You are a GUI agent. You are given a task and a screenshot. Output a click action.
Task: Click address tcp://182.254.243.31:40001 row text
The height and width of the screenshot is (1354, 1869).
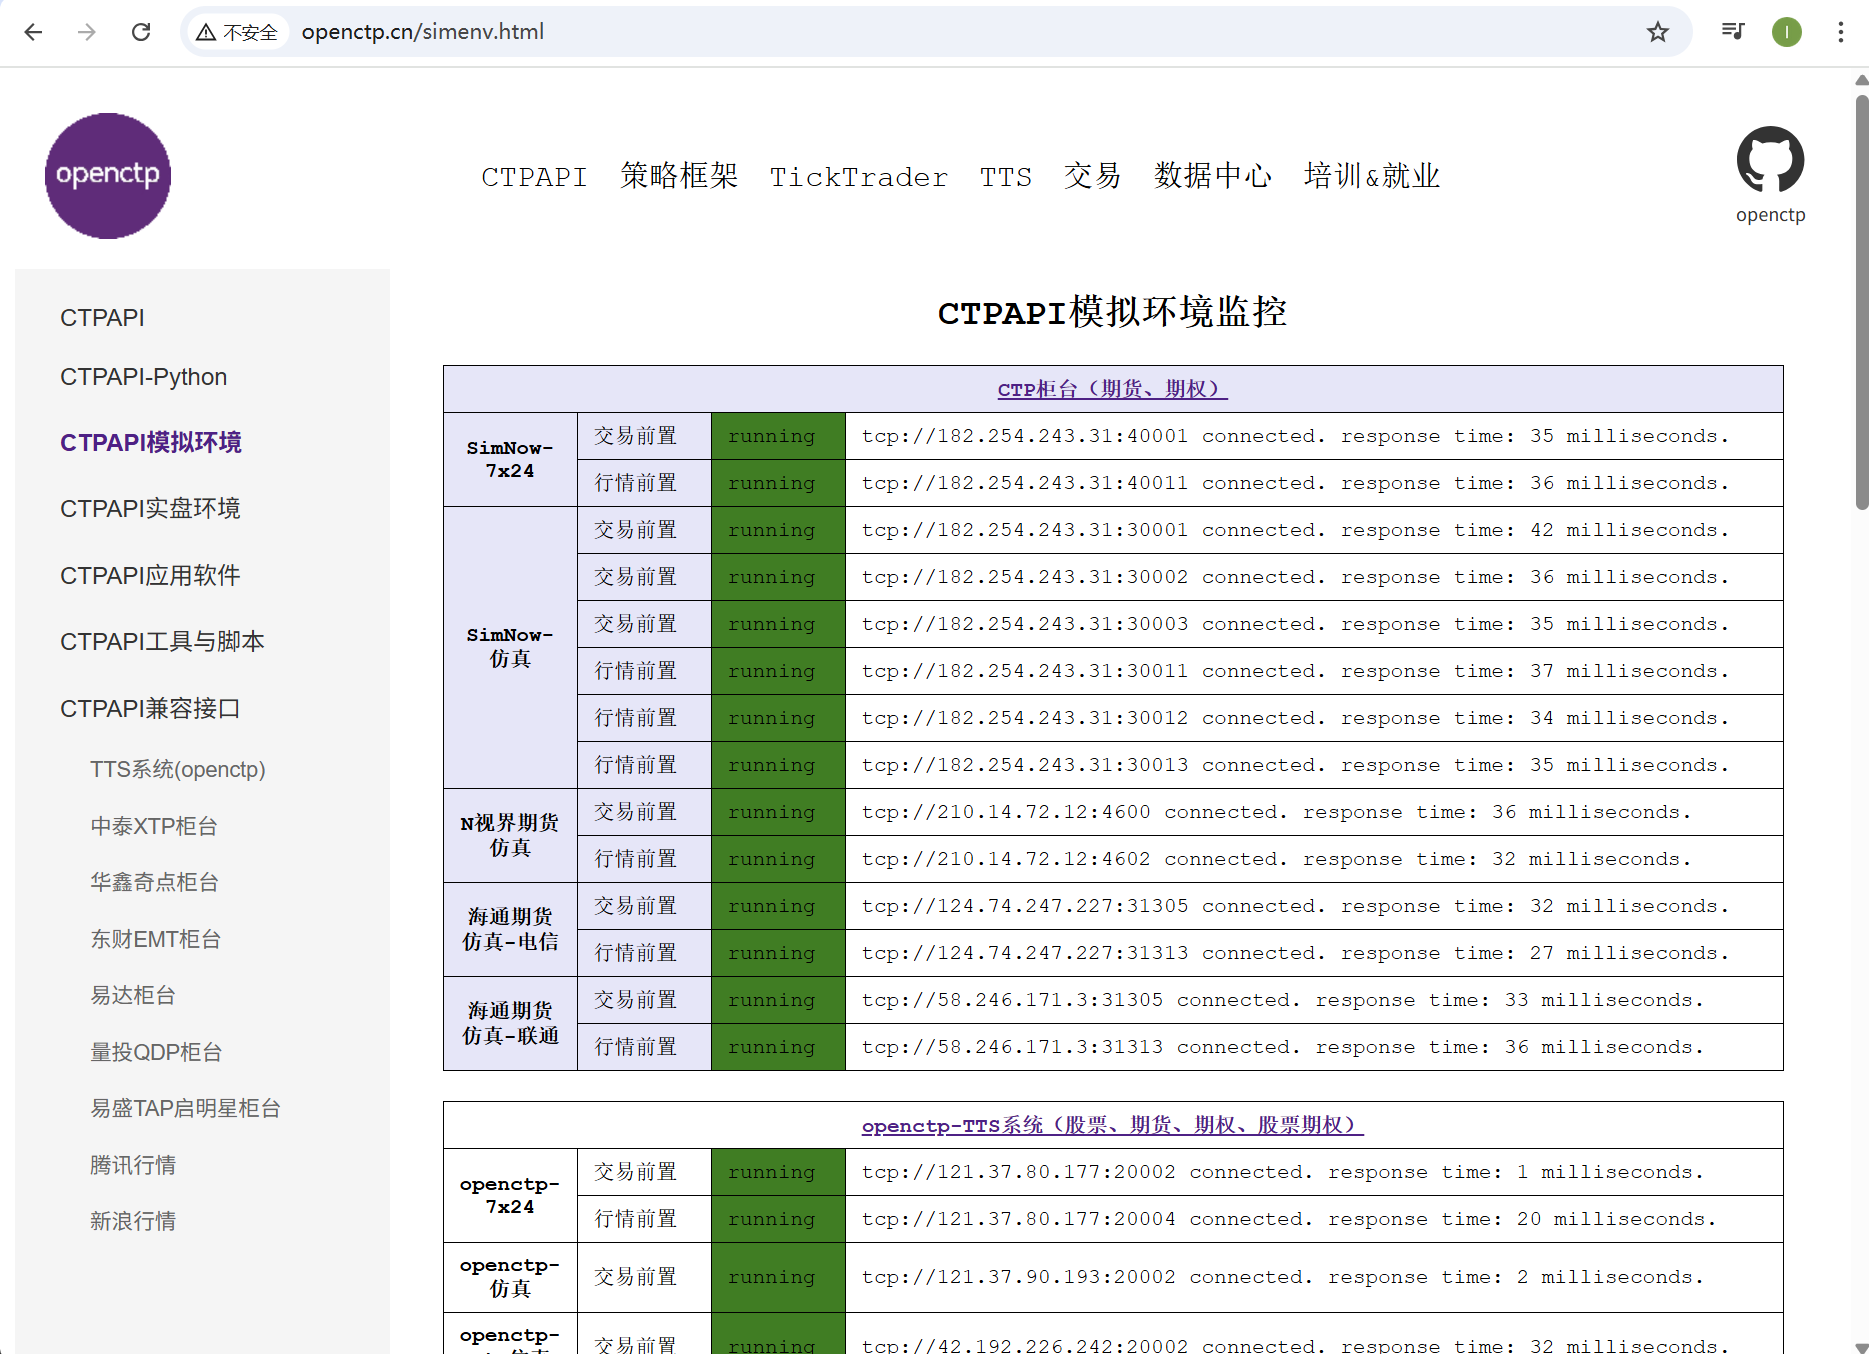pos(1295,436)
